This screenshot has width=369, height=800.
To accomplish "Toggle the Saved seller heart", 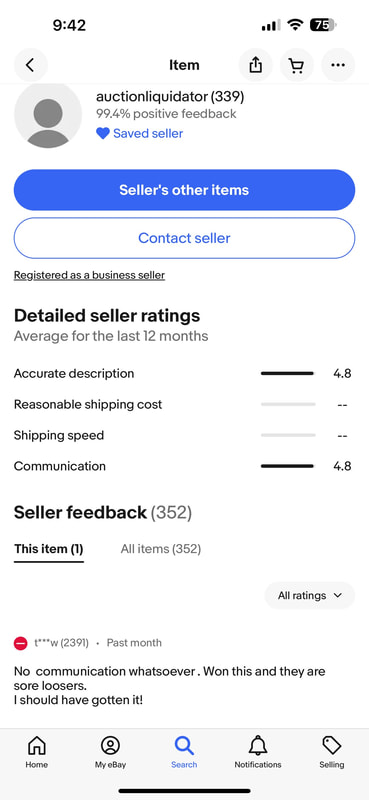I will [x=103, y=134].
